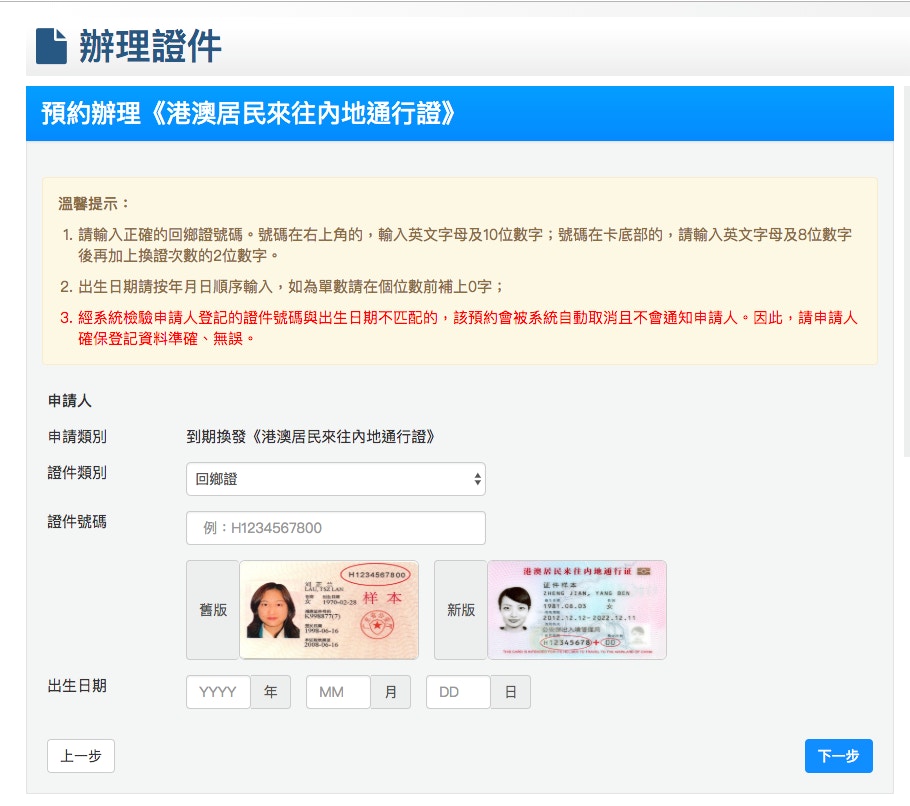Select the old version sample card image
Viewport: 910px width, 806px height.
(329, 610)
